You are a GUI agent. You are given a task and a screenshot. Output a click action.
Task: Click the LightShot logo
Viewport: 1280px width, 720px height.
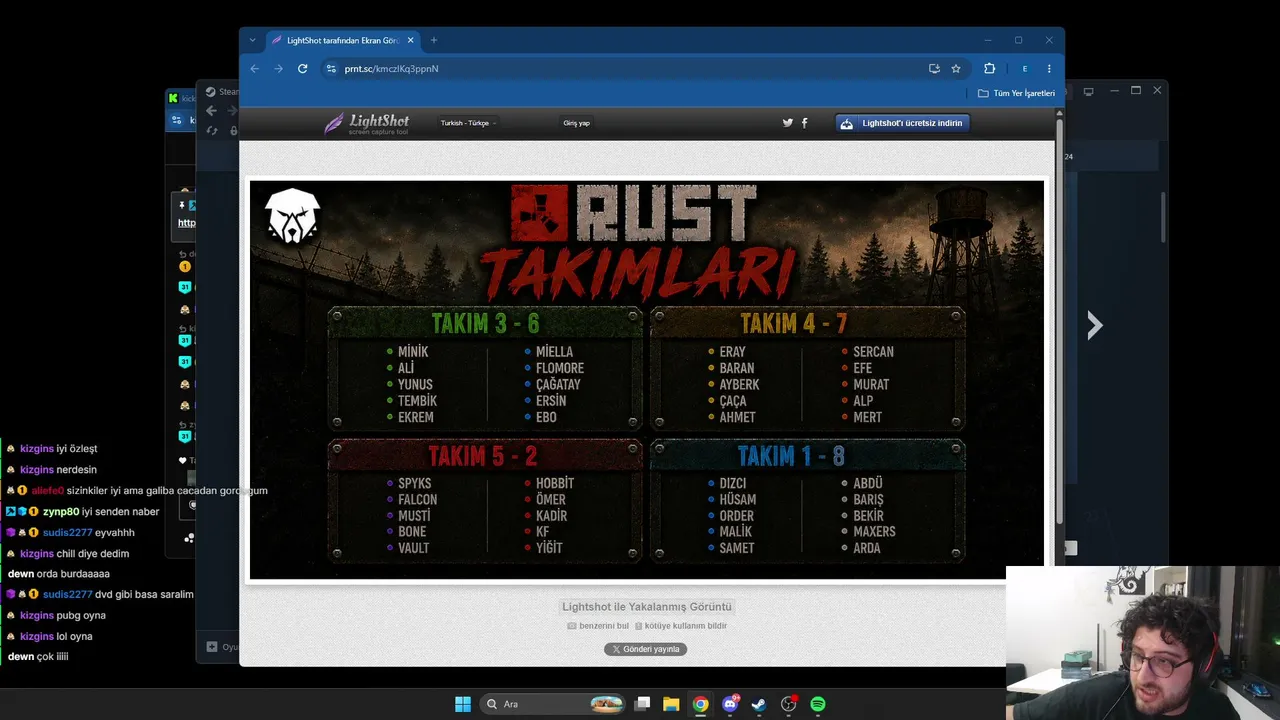366,123
